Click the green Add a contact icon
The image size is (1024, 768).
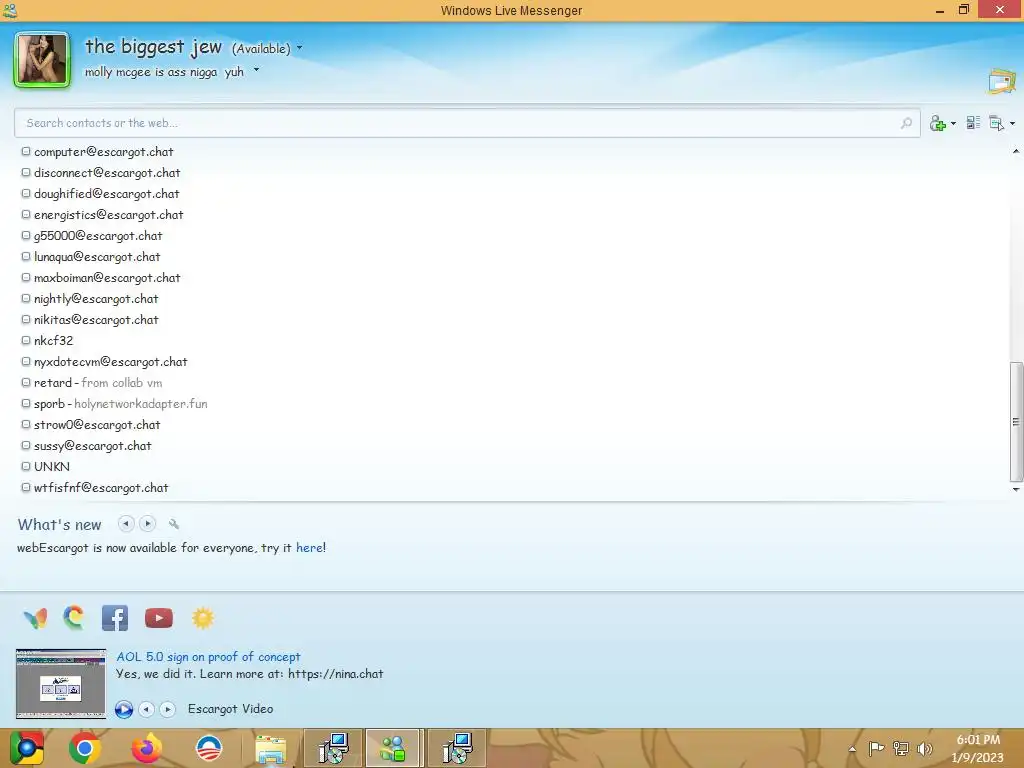(x=938, y=123)
